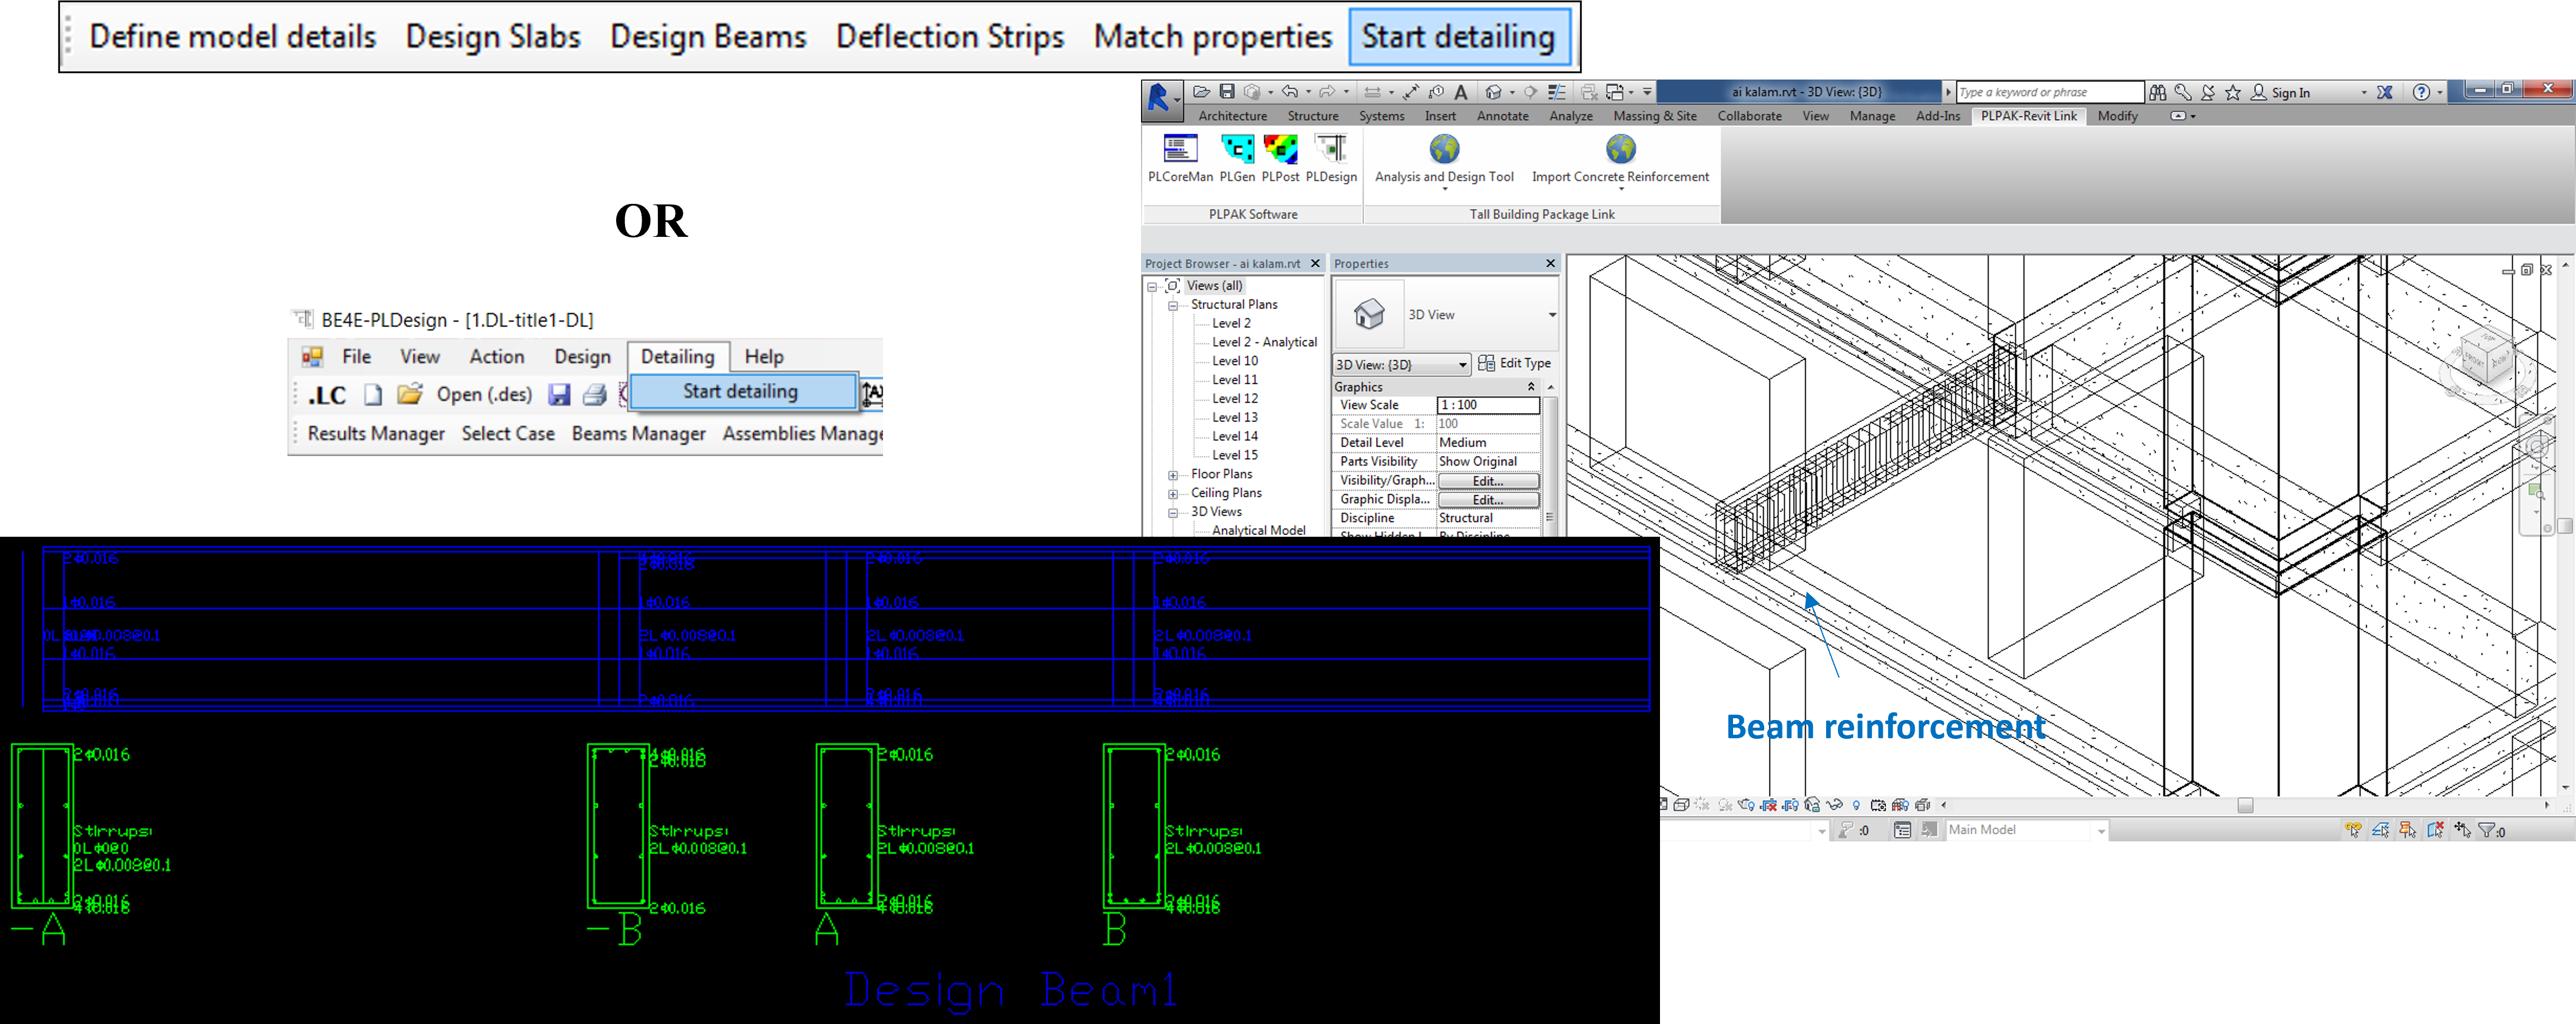Click the Save icon in PLDesign toolbar

[559, 394]
